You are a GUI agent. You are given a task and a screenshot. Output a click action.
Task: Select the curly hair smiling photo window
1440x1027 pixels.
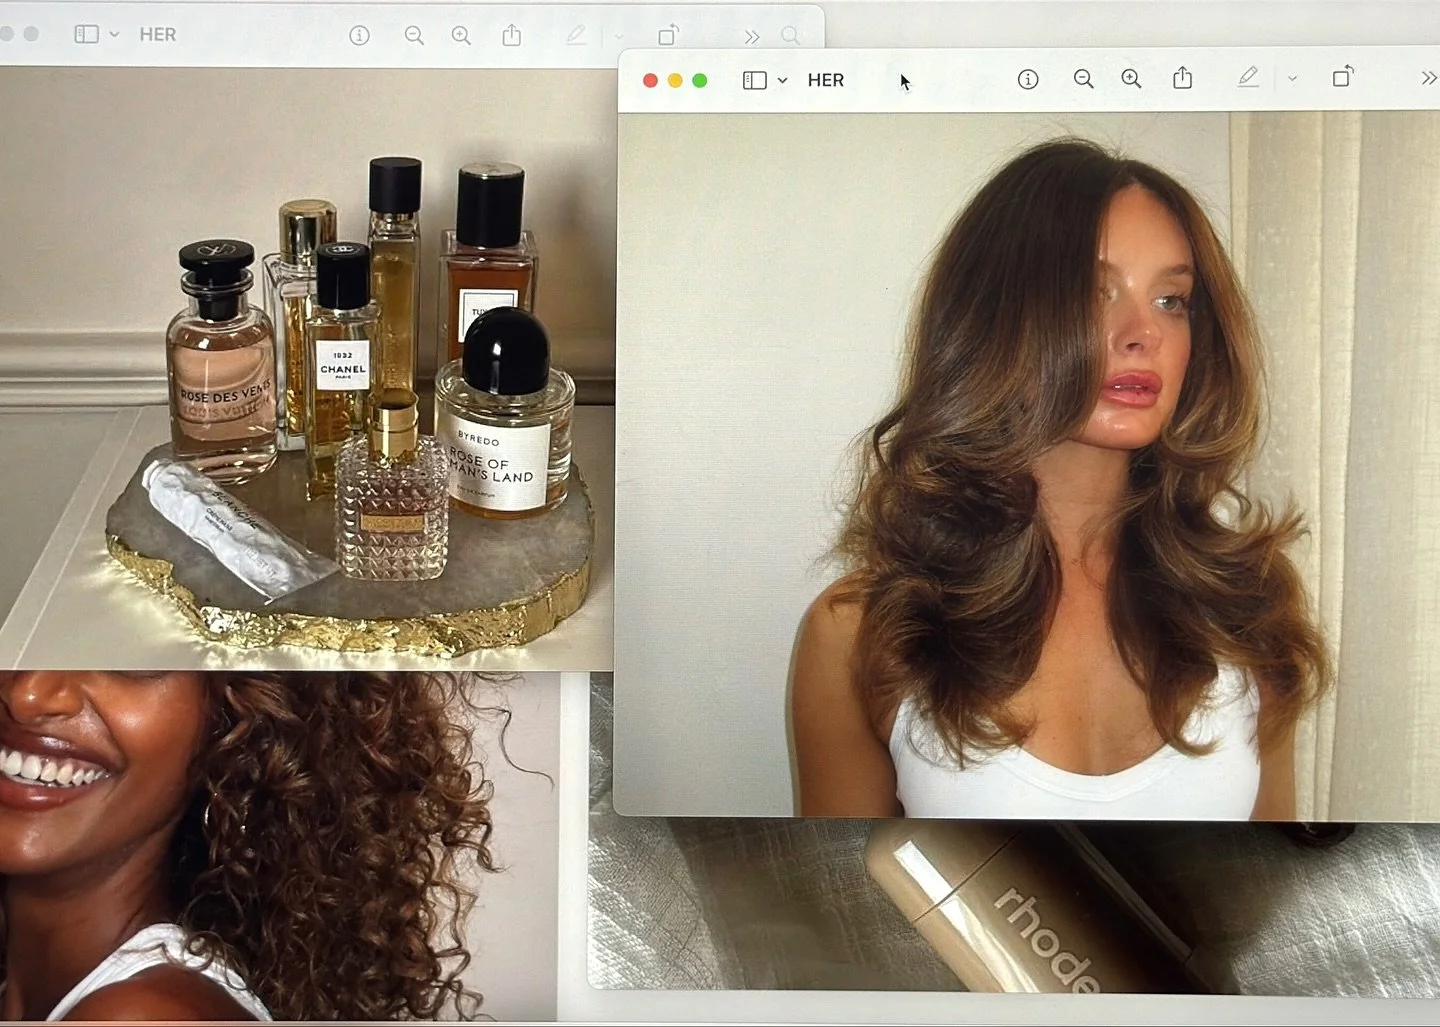[278, 846]
